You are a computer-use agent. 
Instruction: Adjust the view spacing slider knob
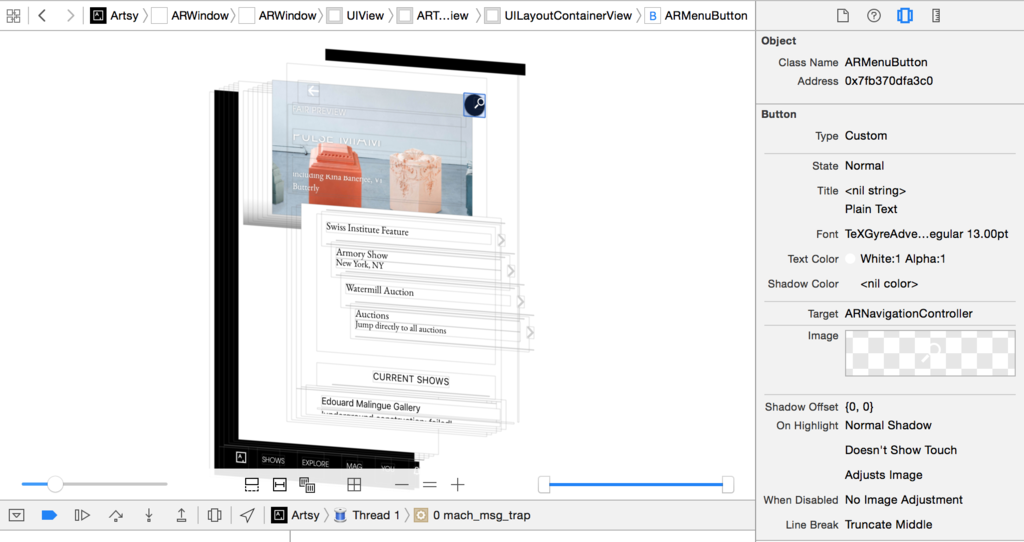click(x=56, y=484)
